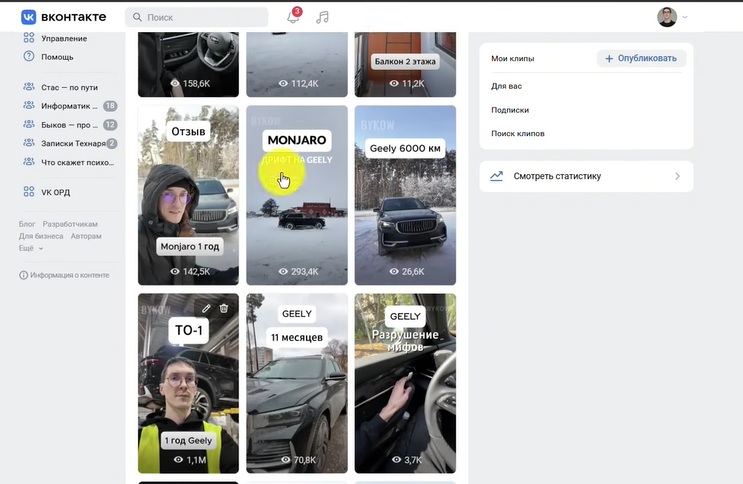Edit the ТО-1 clip with pencil icon
This screenshot has height=484, width=743.
[x=206, y=309]
